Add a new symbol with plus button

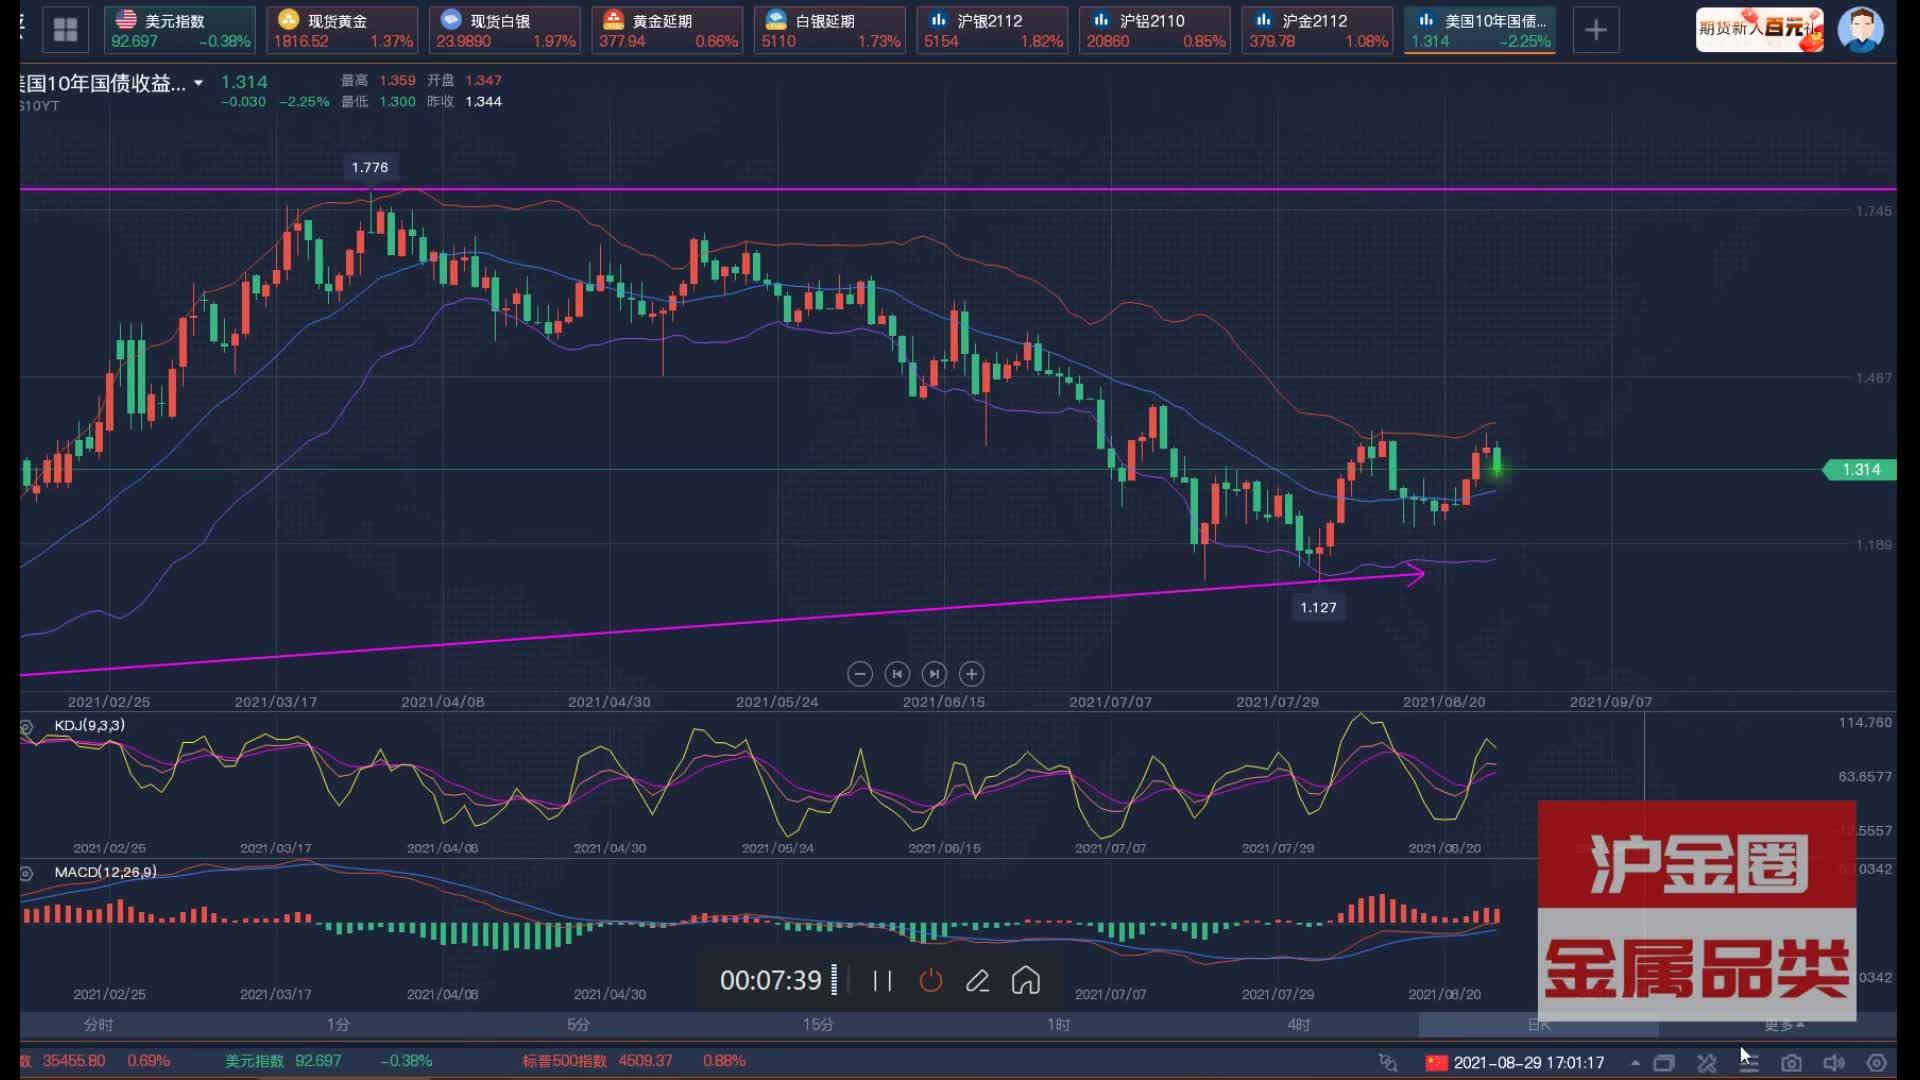1596,30
